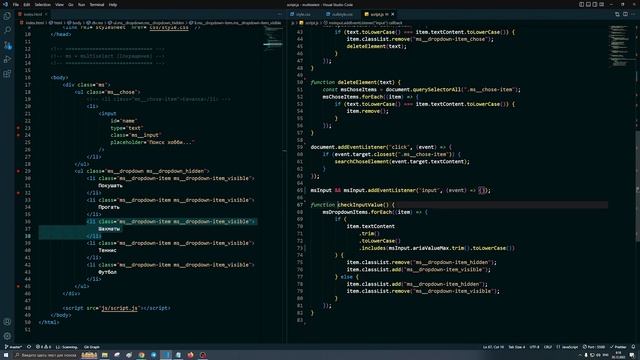Screen dimensions: 640x360
Task: Open the Windows Start button
Action: 6,355
